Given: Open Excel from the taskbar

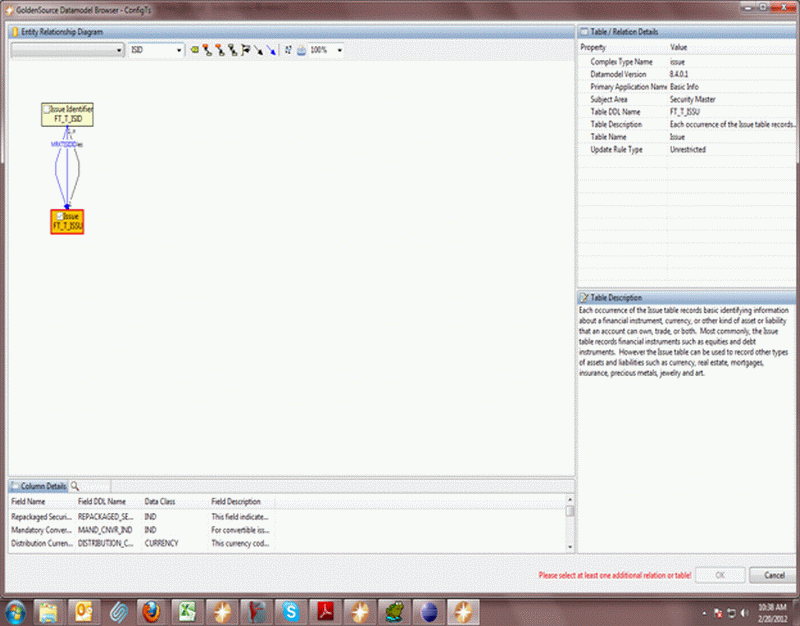Looking at the screenshot, I should point(187,612).
